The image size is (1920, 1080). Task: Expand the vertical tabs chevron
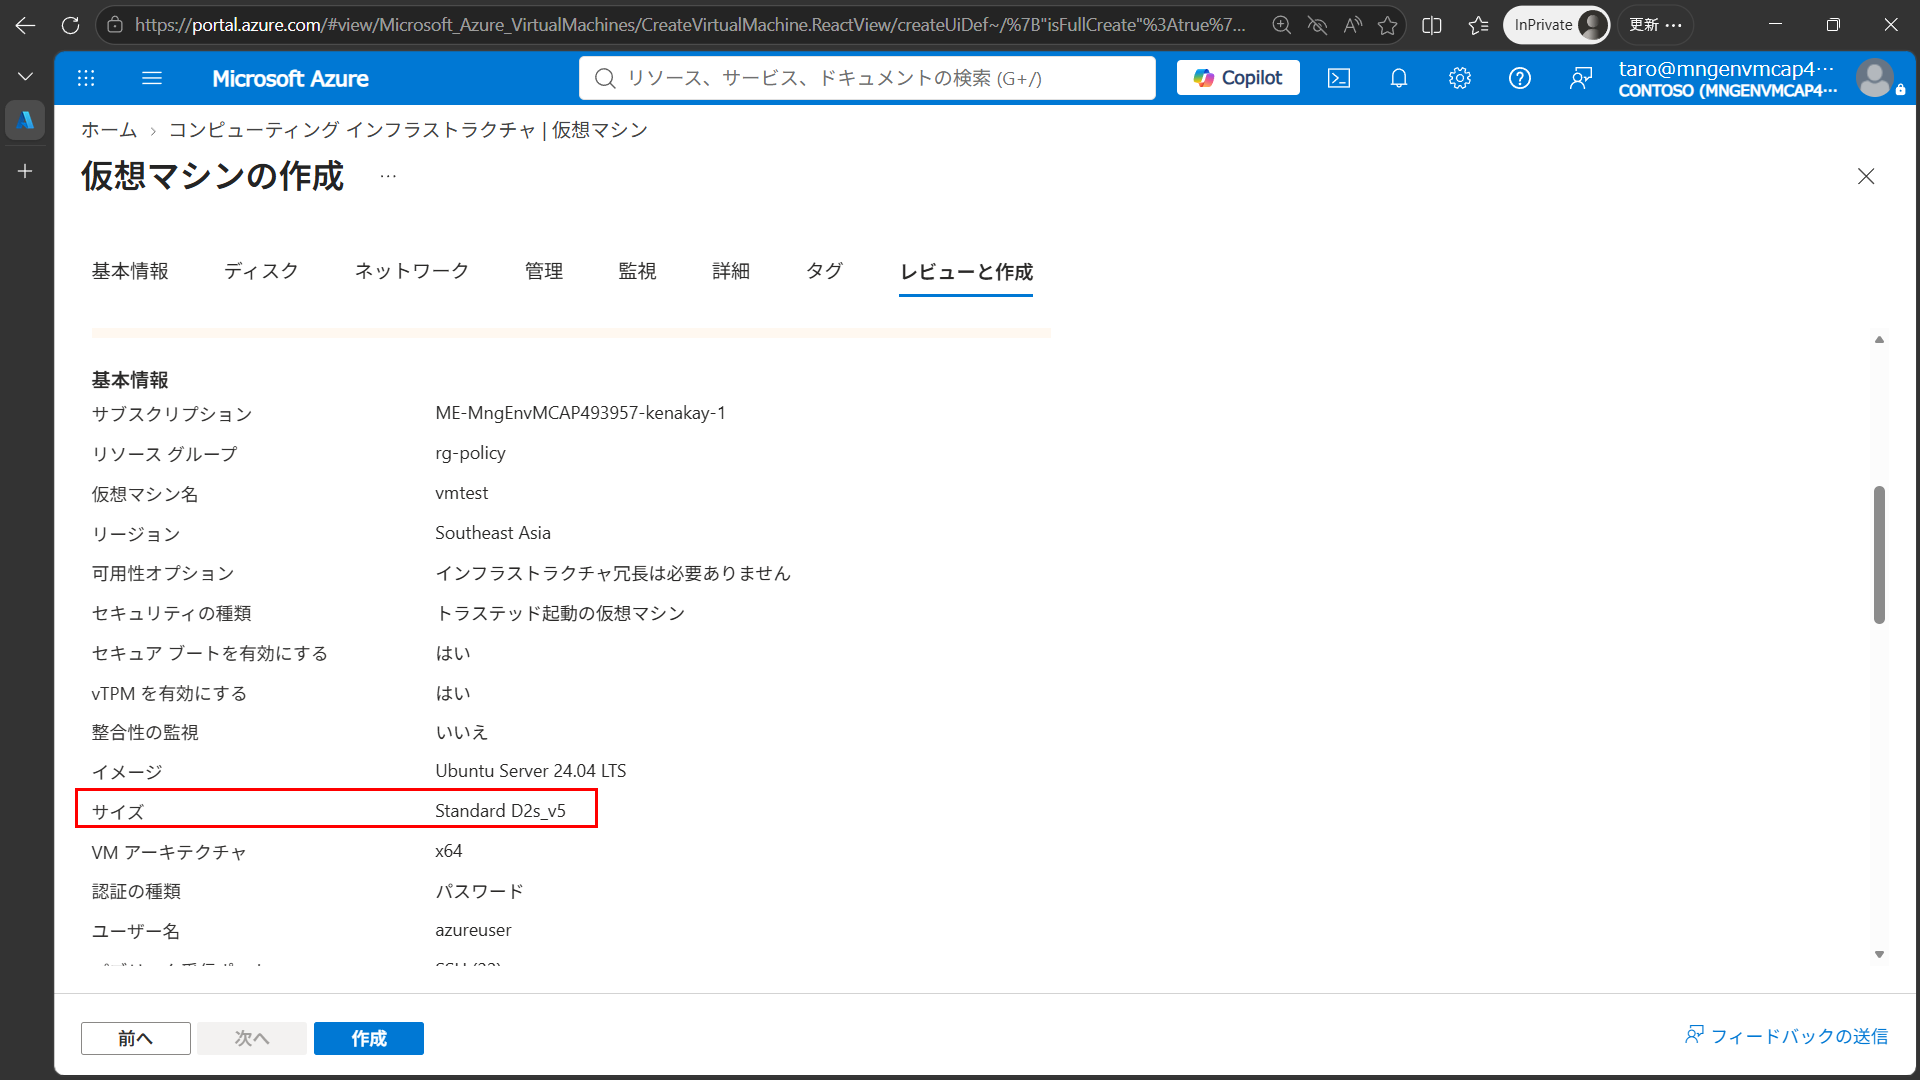[x=26, y=76]
